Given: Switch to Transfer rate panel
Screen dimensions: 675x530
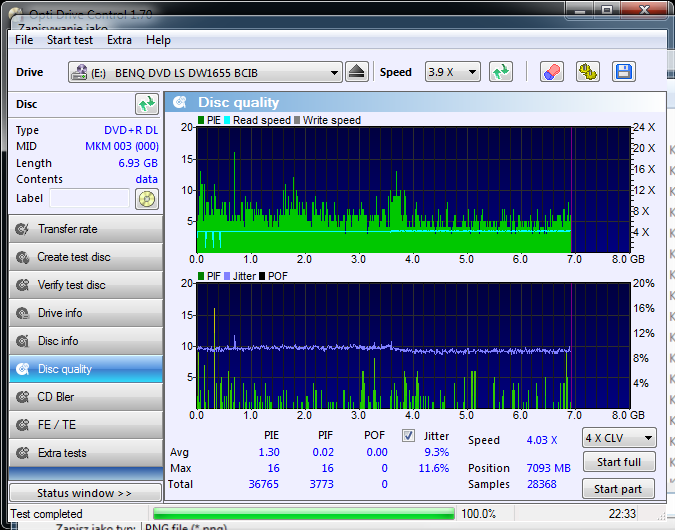Looking at the screenshot, I should [86, 229].
